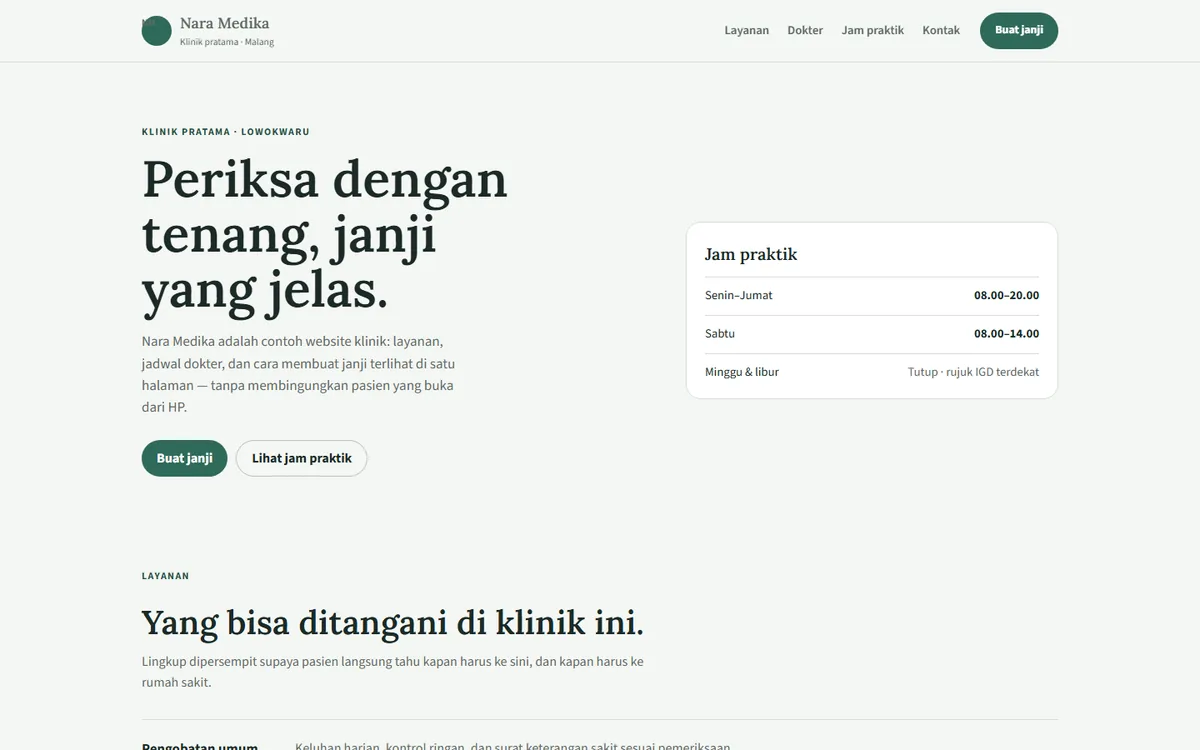Click the Senin–Jumat 08.00–20.00 hours value
Screen dimensions: 1200x750
(1007, 295)
